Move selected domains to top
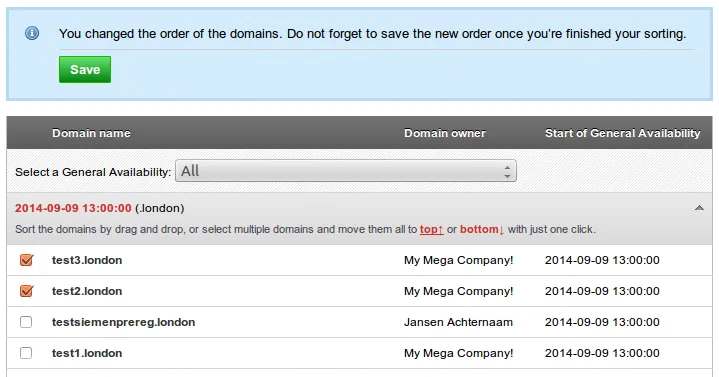Screen dimensions: 719x377 point(431,229)
